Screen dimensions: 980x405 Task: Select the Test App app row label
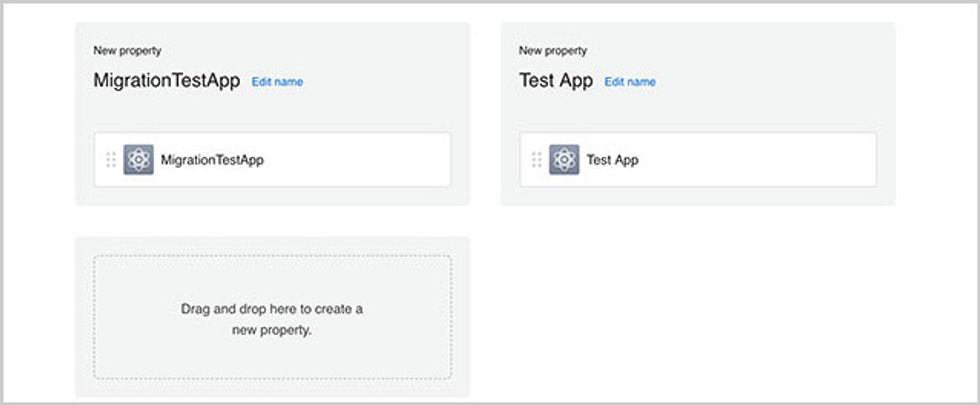[612, 160]
